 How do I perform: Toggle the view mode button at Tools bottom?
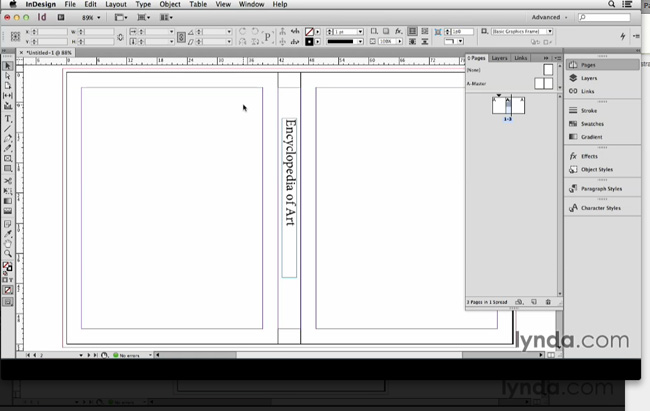click(8, 302)
